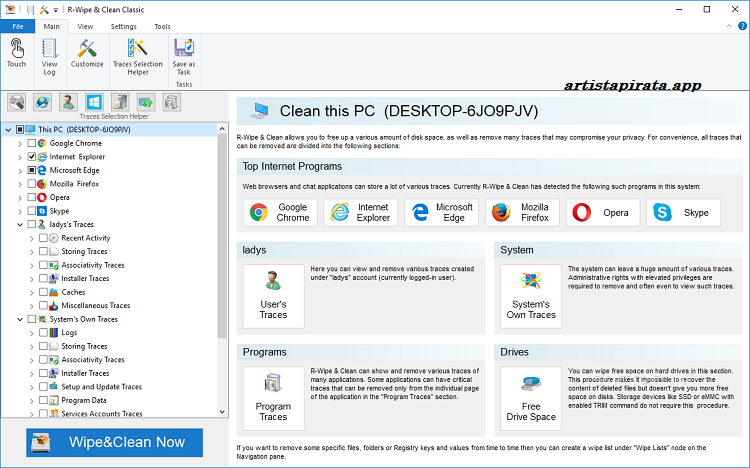The image size is (750, 468).
Task: Toggle the Internet Explorer checkbox
Action: click(32, 157)
